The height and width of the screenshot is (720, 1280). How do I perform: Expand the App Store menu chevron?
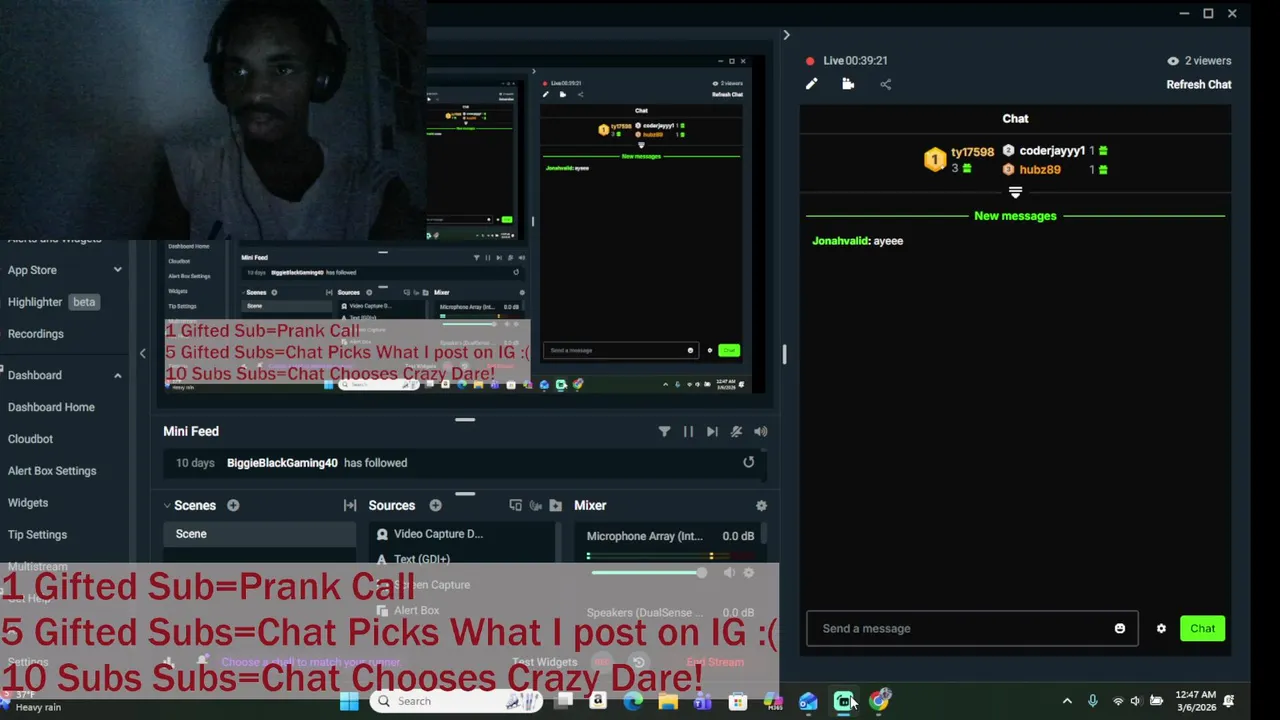coord(117,270)
